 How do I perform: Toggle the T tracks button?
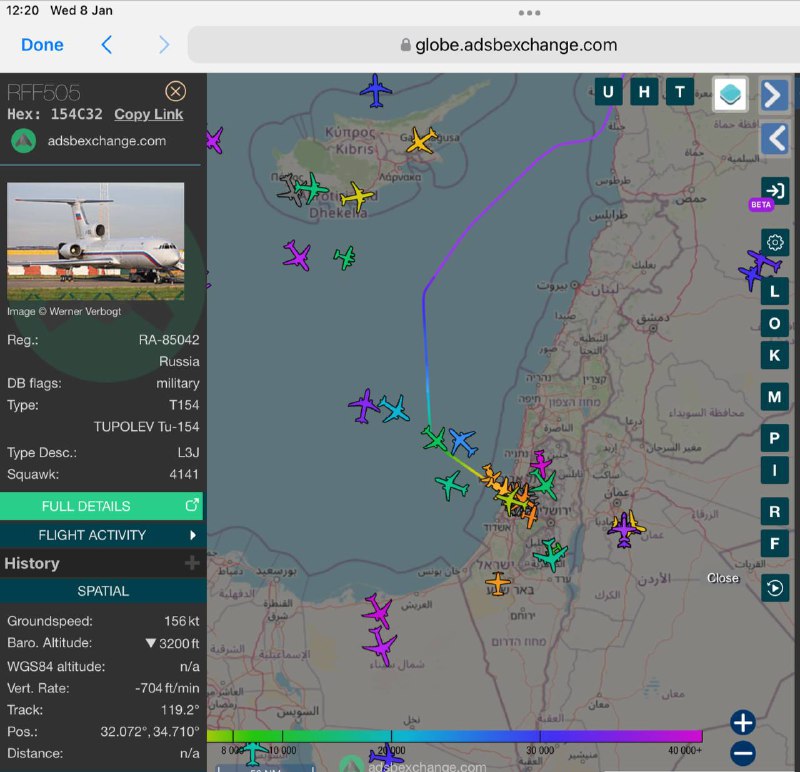pos(680,92)
